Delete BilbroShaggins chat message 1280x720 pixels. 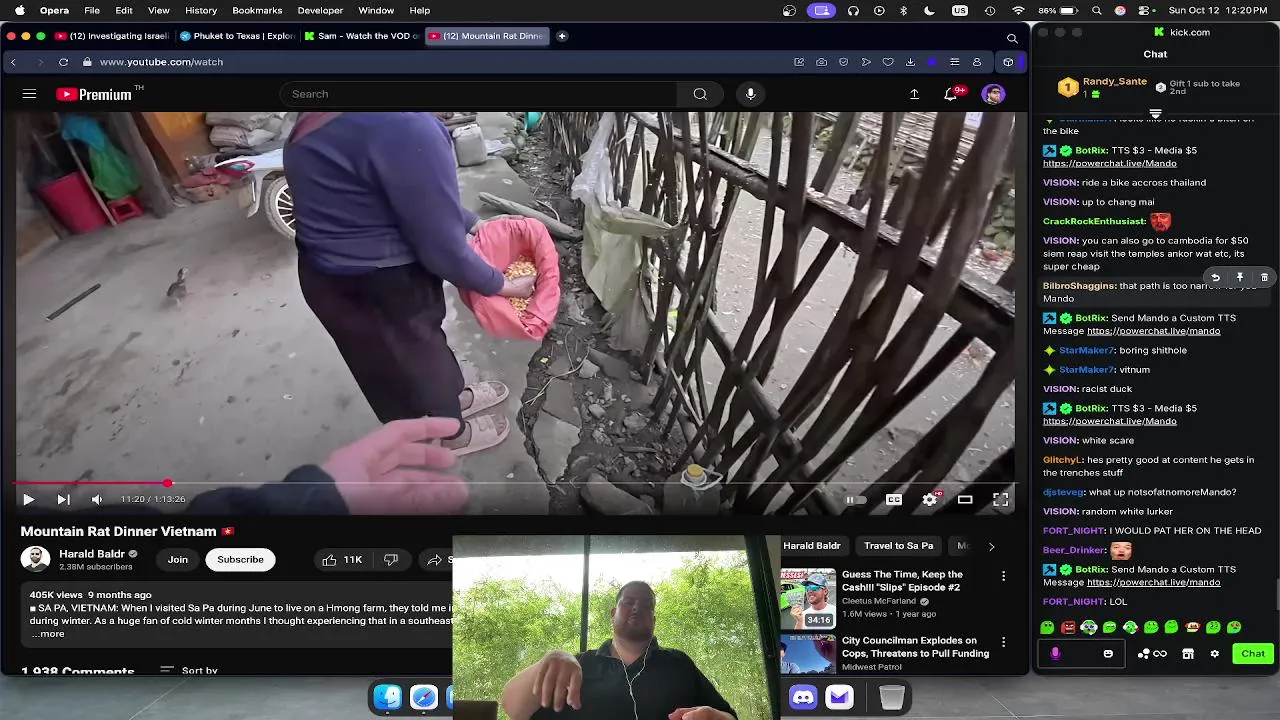click(x=1264, y=278)
